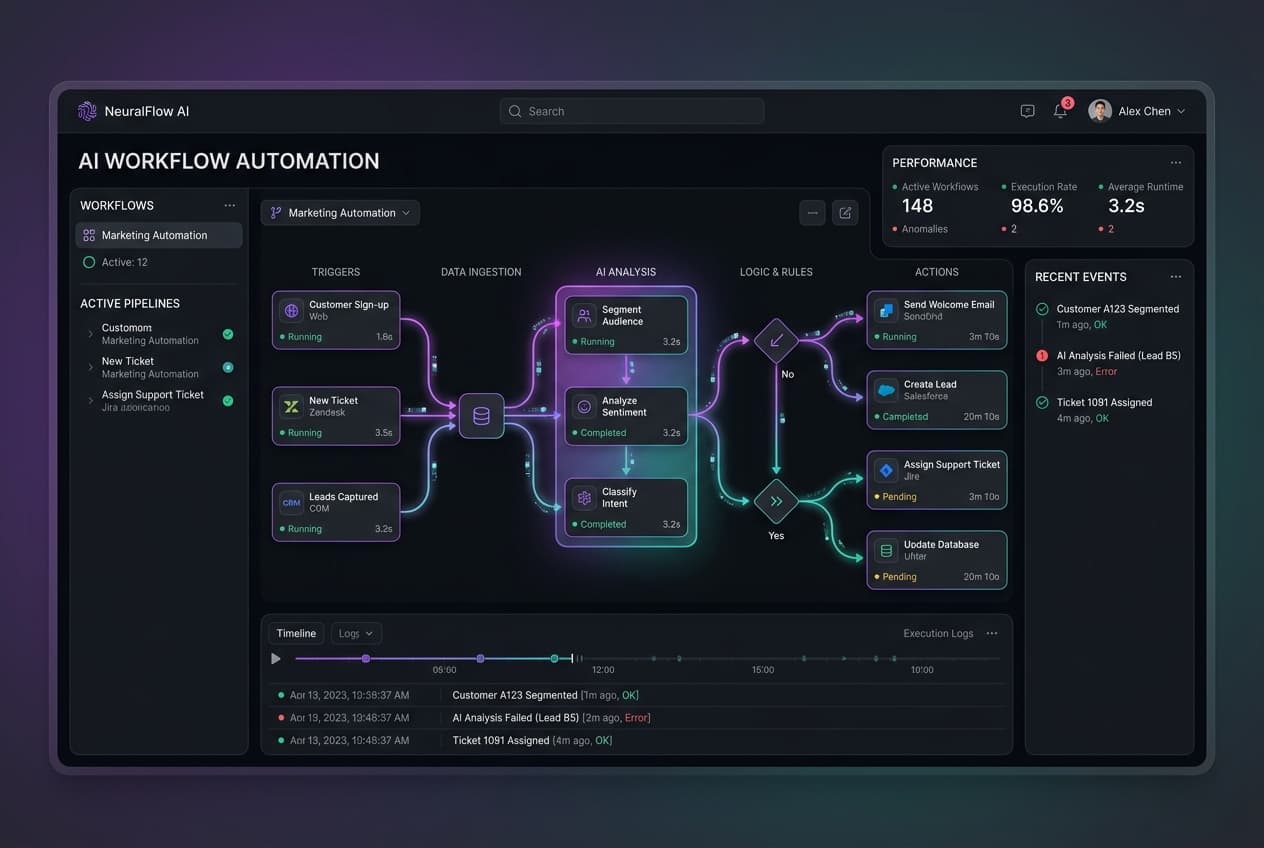Expand the New Ticket pipeline row chevron
1264x848 pixels.
coord(90,368)
